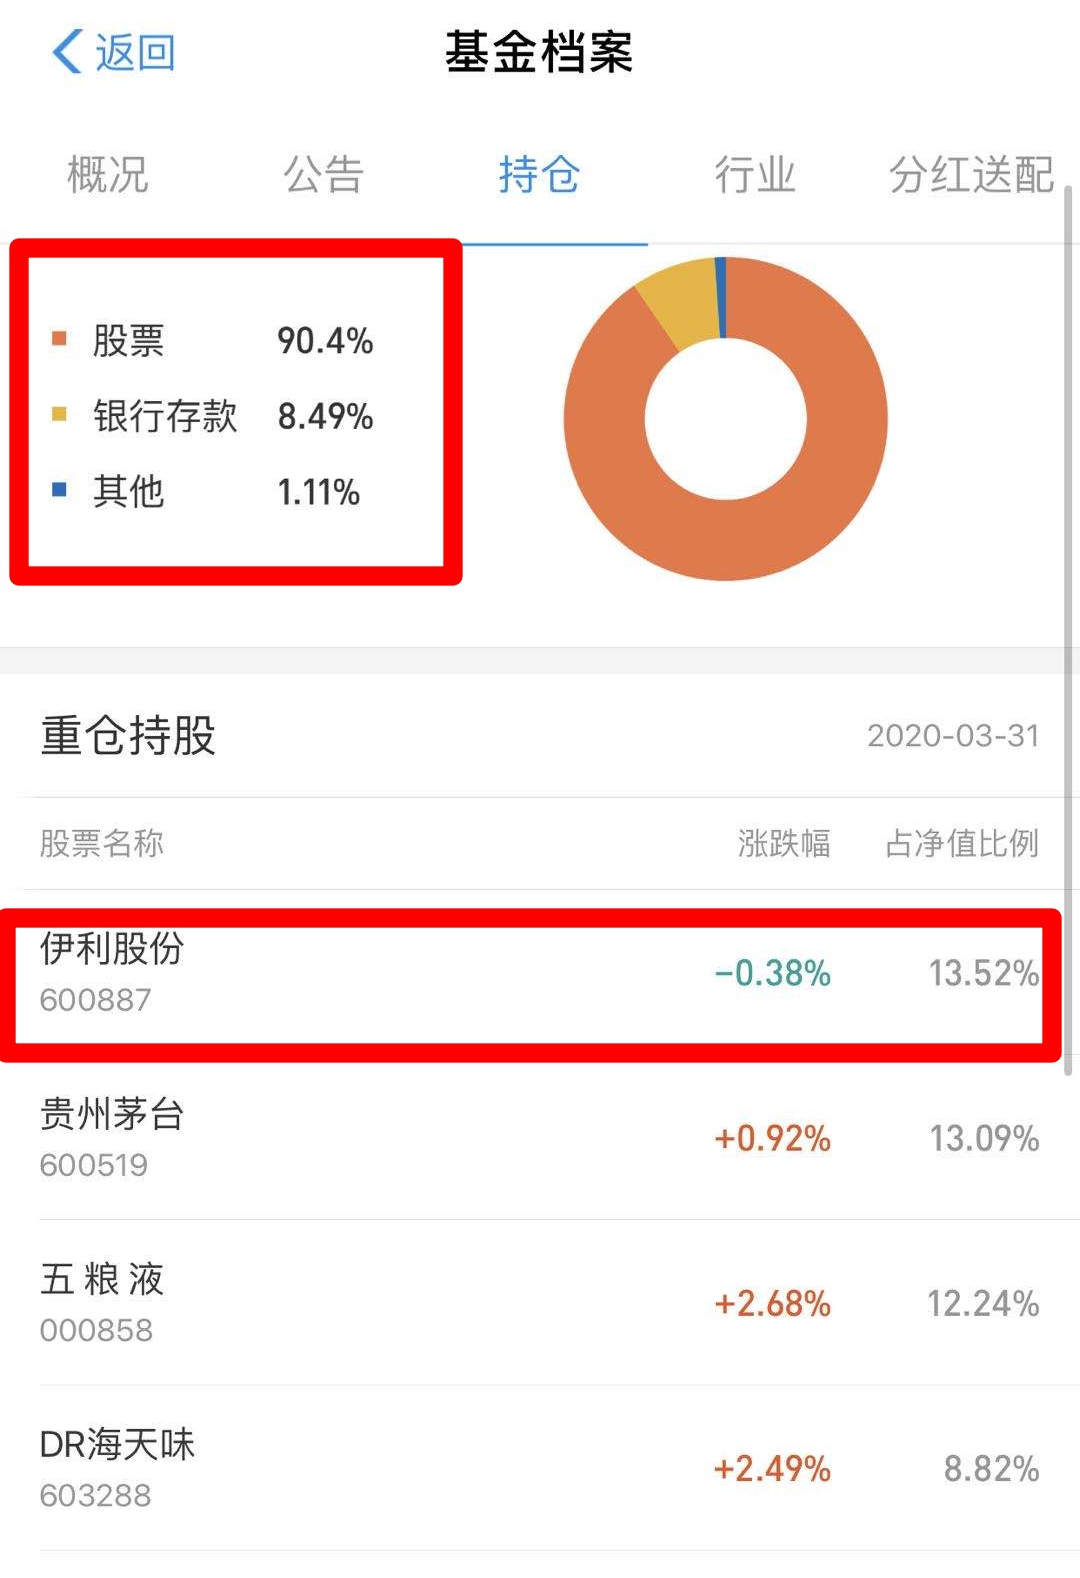This screenshot has height=1578, width=1080.
Task: Open the 公告 tab
Action: coord(324,176)
